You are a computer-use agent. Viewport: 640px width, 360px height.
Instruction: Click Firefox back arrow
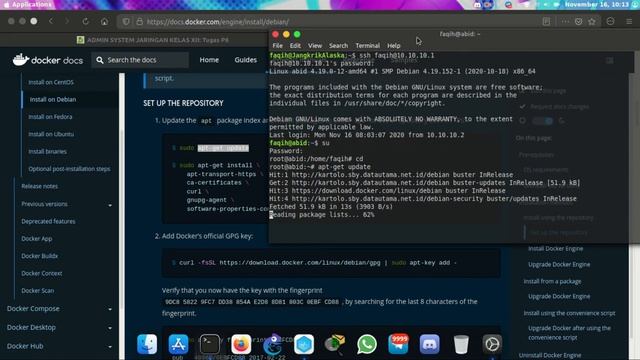(x=51, y=21)
